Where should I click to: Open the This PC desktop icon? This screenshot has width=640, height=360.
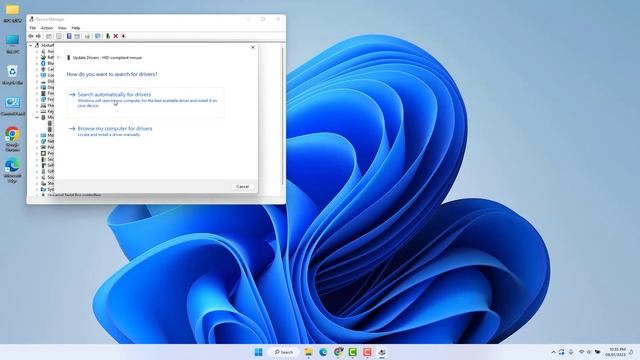12,44
